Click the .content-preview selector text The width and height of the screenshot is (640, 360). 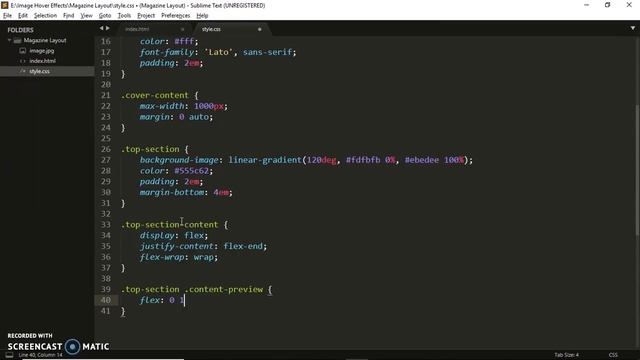[224, 289]
